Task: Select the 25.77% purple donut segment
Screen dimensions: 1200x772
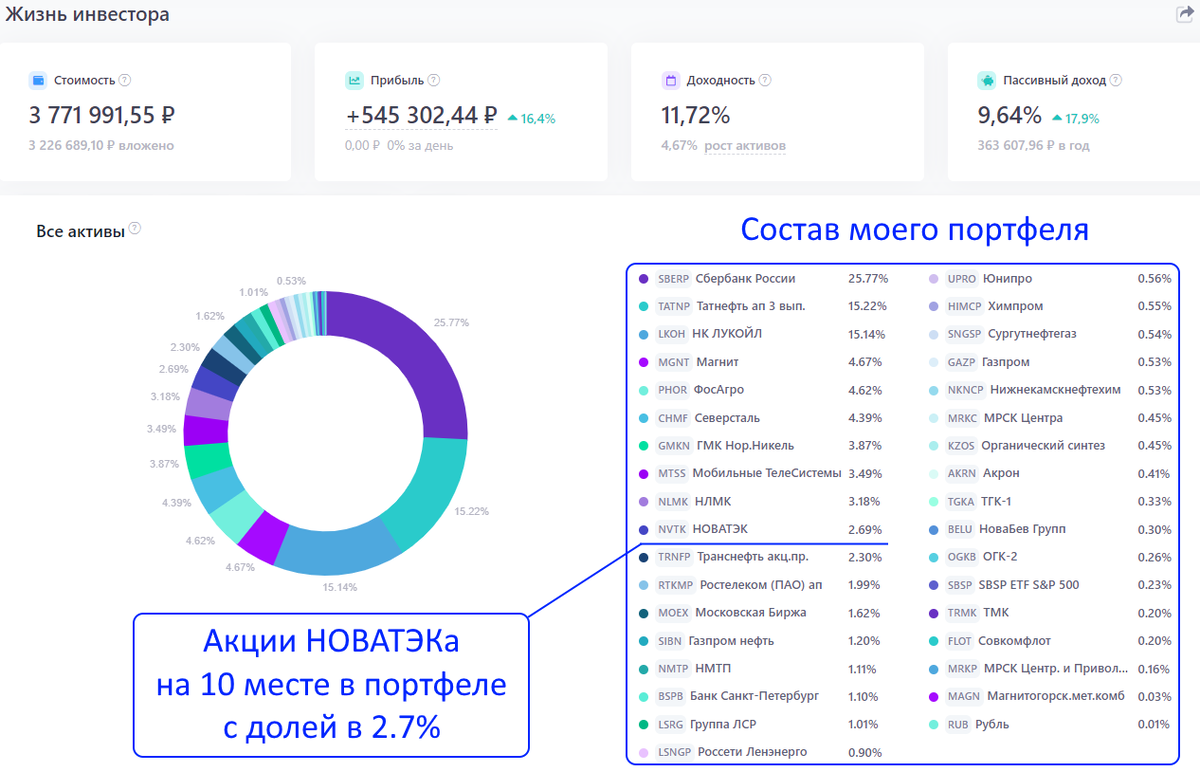Action: pos(412,350)
